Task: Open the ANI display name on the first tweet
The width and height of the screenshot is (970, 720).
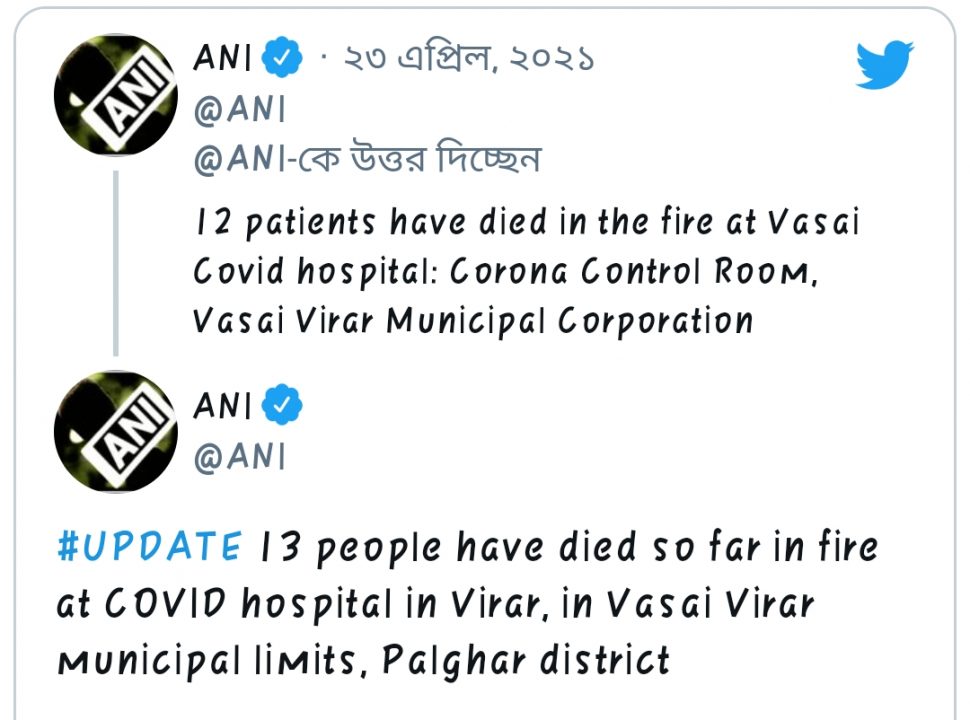Action: click(222, 60)
